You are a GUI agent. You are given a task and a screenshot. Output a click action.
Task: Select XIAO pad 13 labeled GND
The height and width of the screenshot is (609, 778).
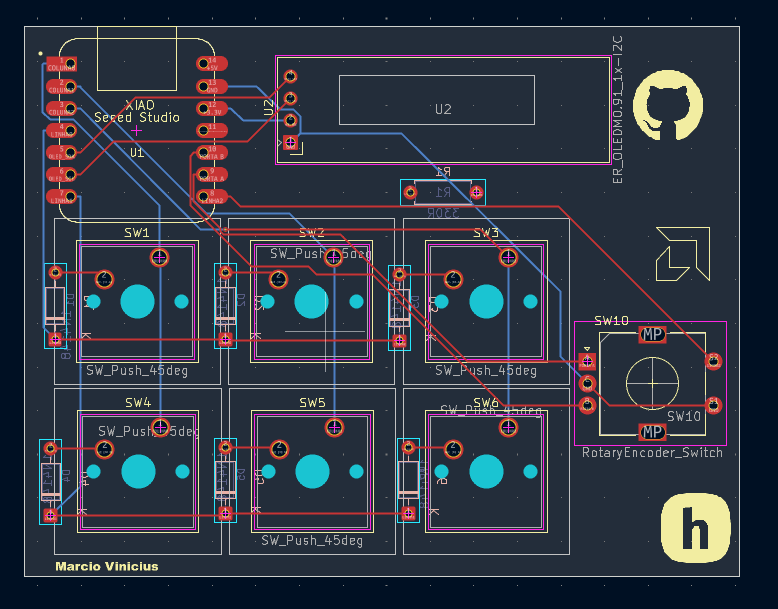(x=212, y=86)
